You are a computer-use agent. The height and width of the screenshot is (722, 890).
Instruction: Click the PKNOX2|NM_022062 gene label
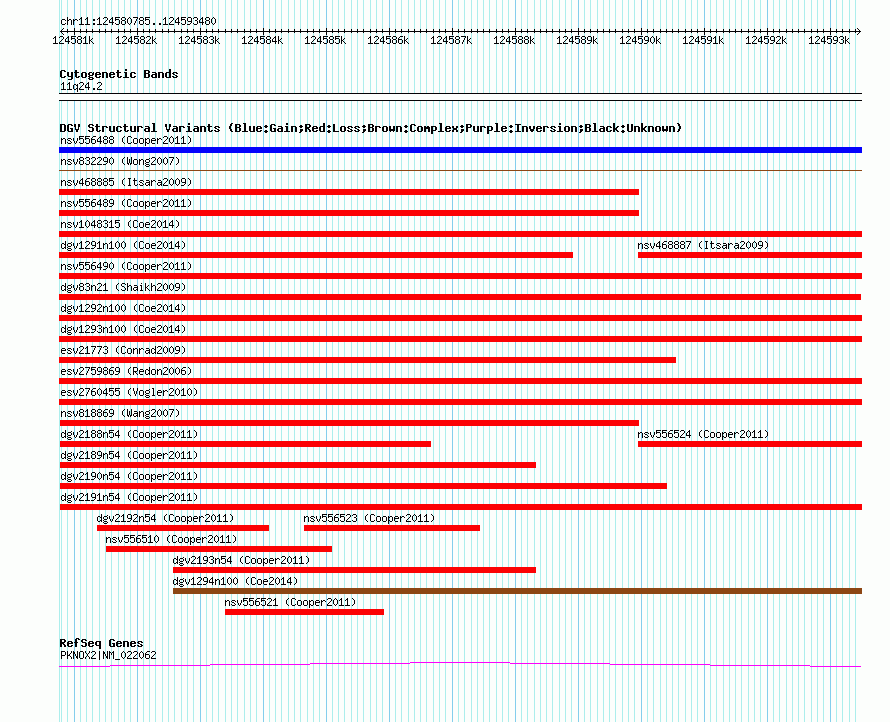coord(108,655)
